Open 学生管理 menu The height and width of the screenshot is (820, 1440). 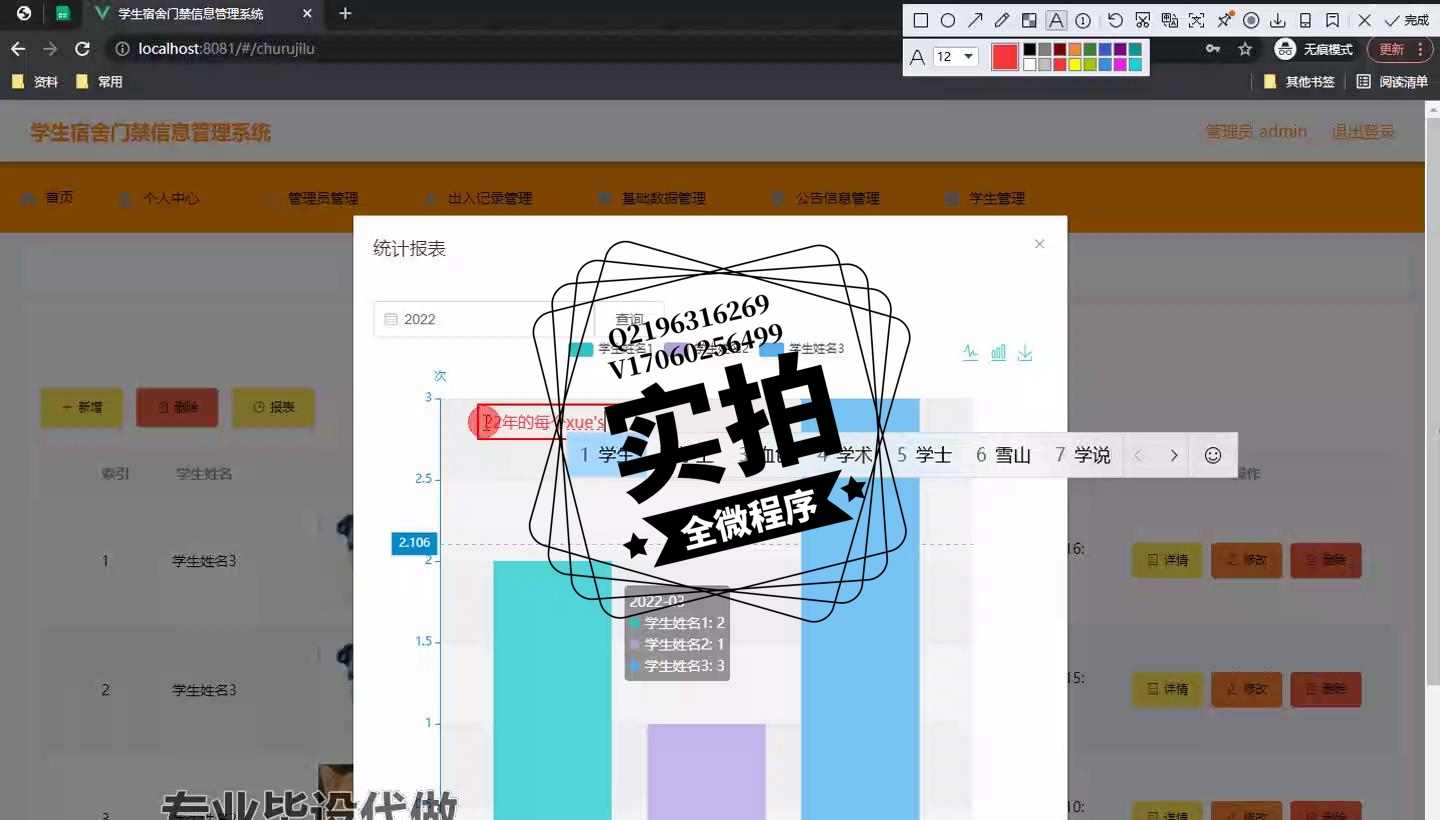[x=986, y=198]
